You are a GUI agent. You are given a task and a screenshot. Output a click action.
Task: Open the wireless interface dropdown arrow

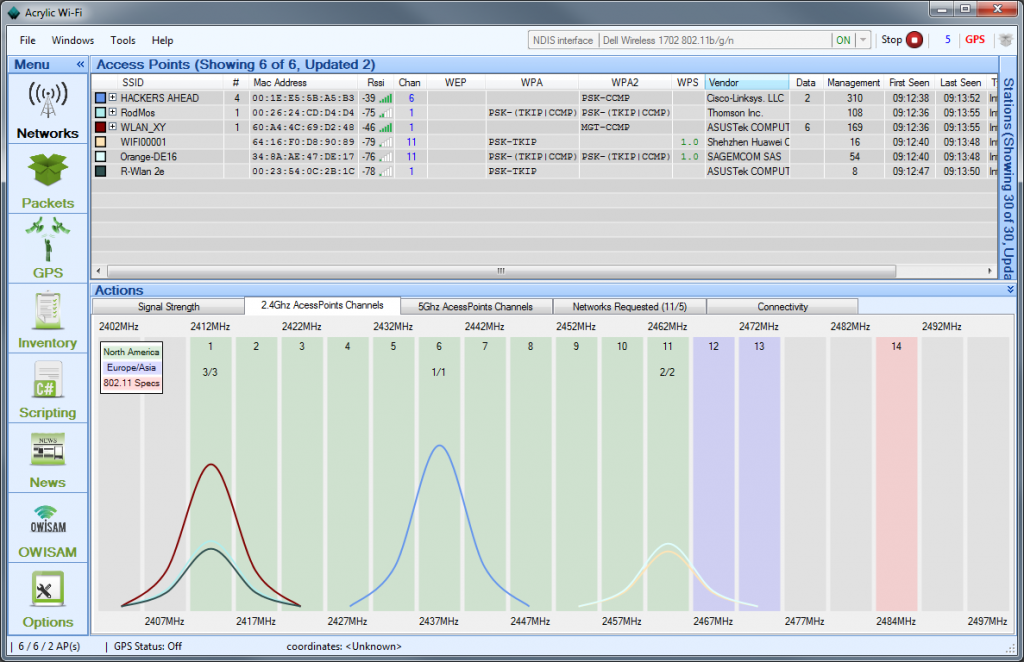coord(863,41)
